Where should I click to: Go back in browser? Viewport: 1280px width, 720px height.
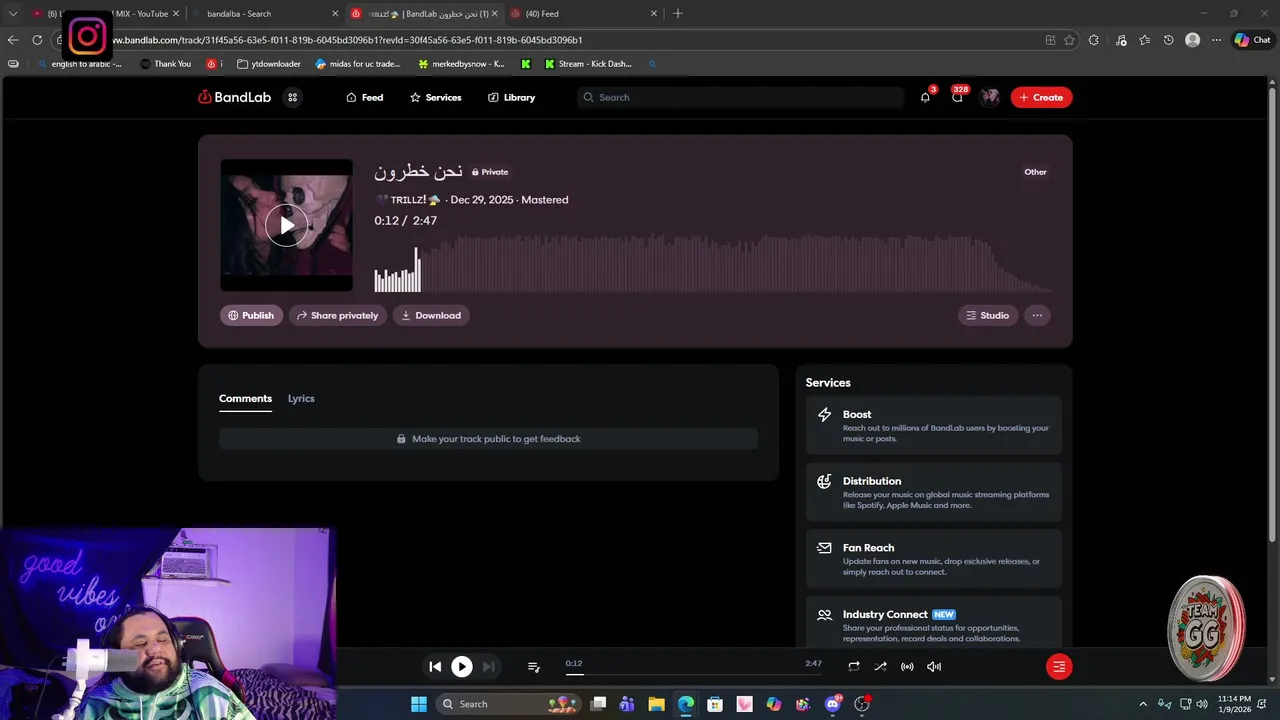click(x=13, y=40)
